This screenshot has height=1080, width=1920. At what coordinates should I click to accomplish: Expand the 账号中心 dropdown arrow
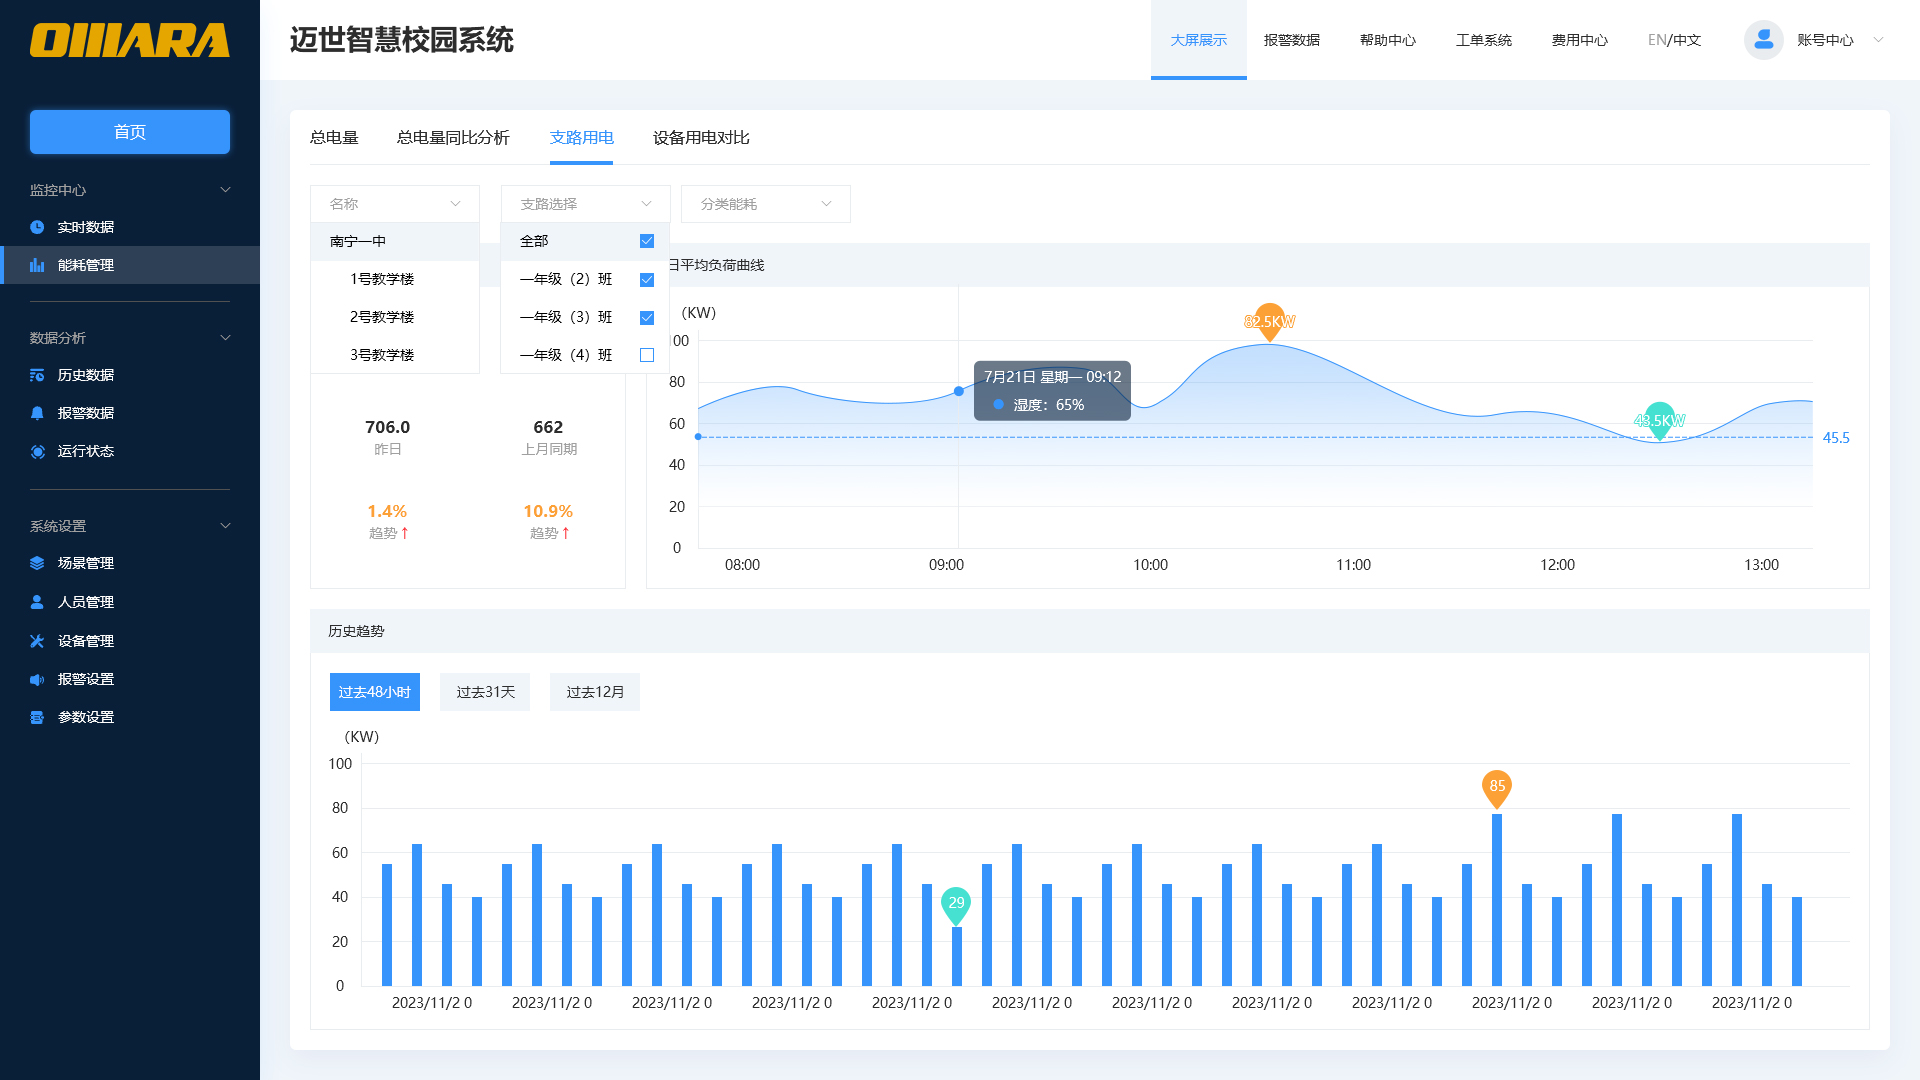pyautogui.click(x=1878, y=40)
